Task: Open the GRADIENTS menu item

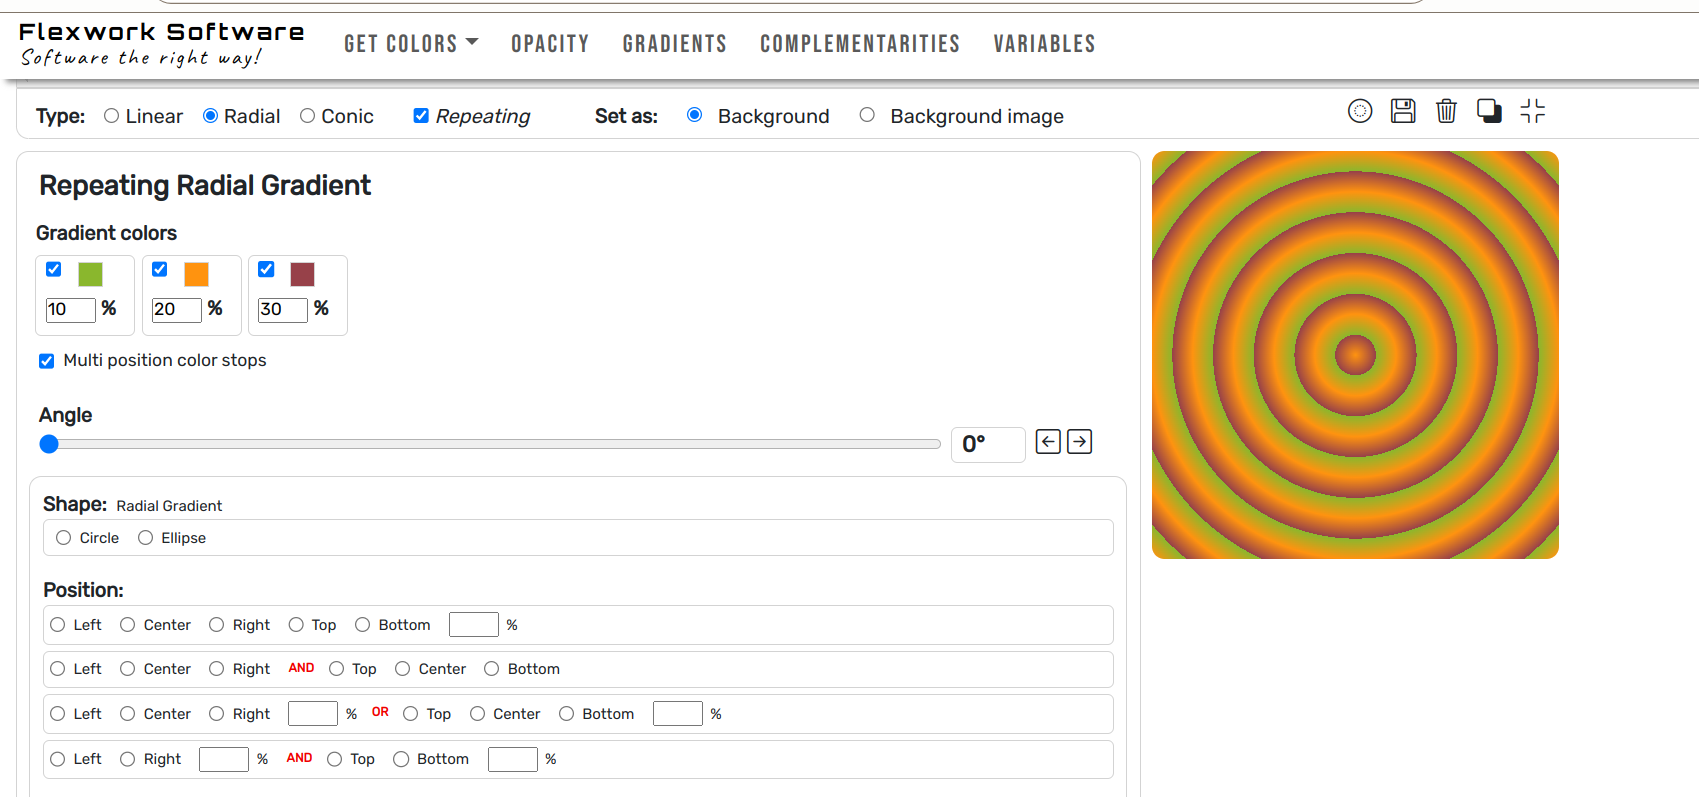Action: pos(675,44)
